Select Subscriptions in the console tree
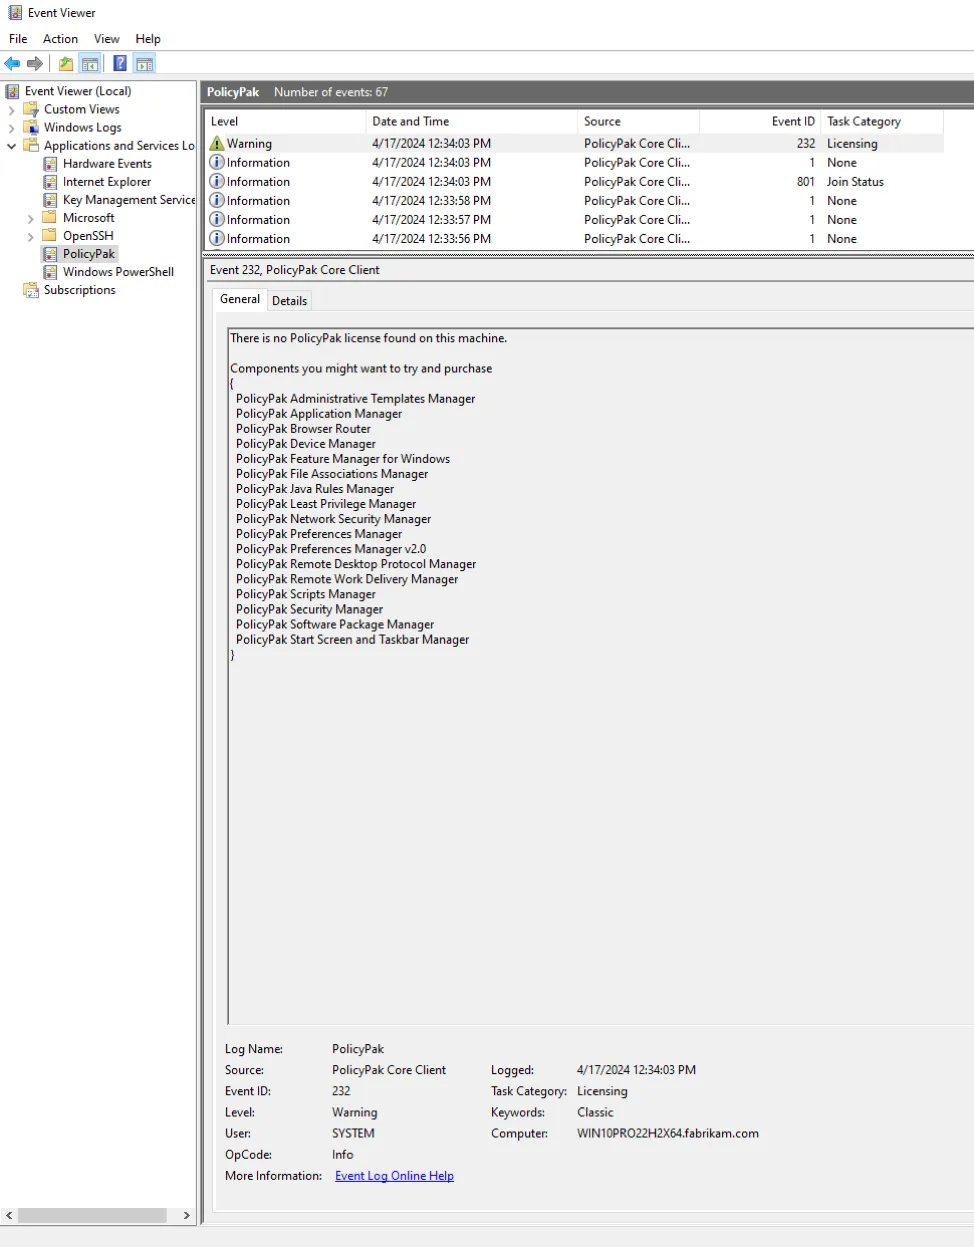Image resolution: width=974 pixels, height=1247 pixels. pyautogui.click(x=79, y=290)
